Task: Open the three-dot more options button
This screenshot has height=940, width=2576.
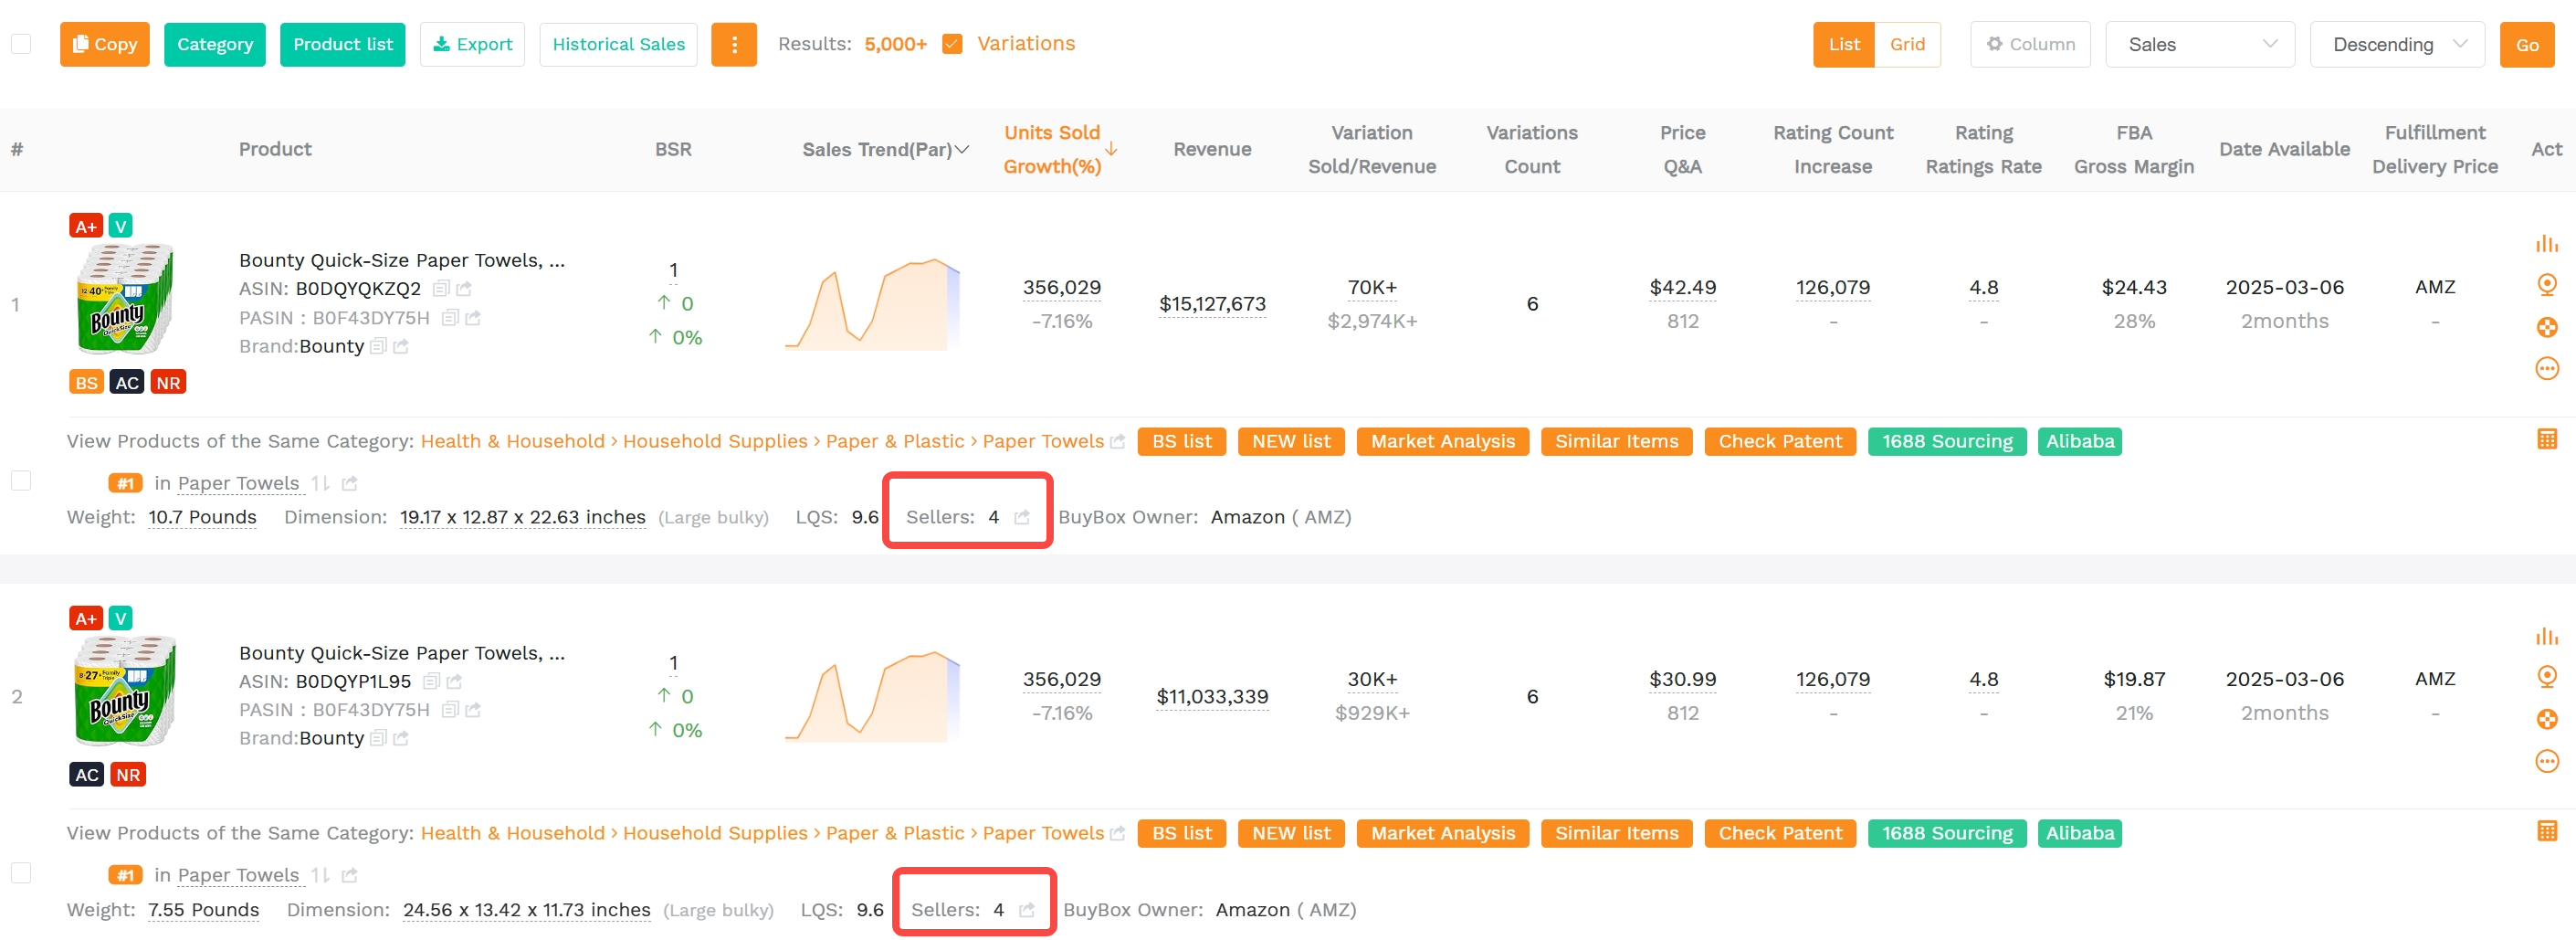Action: point(733,44)
